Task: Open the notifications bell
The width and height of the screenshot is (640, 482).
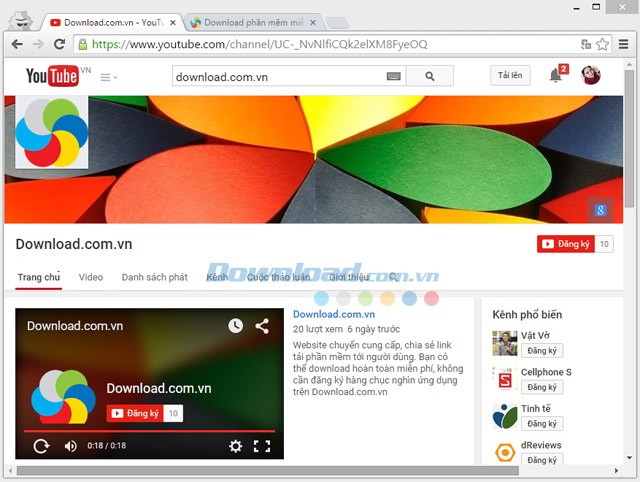Action: [555, 76]
